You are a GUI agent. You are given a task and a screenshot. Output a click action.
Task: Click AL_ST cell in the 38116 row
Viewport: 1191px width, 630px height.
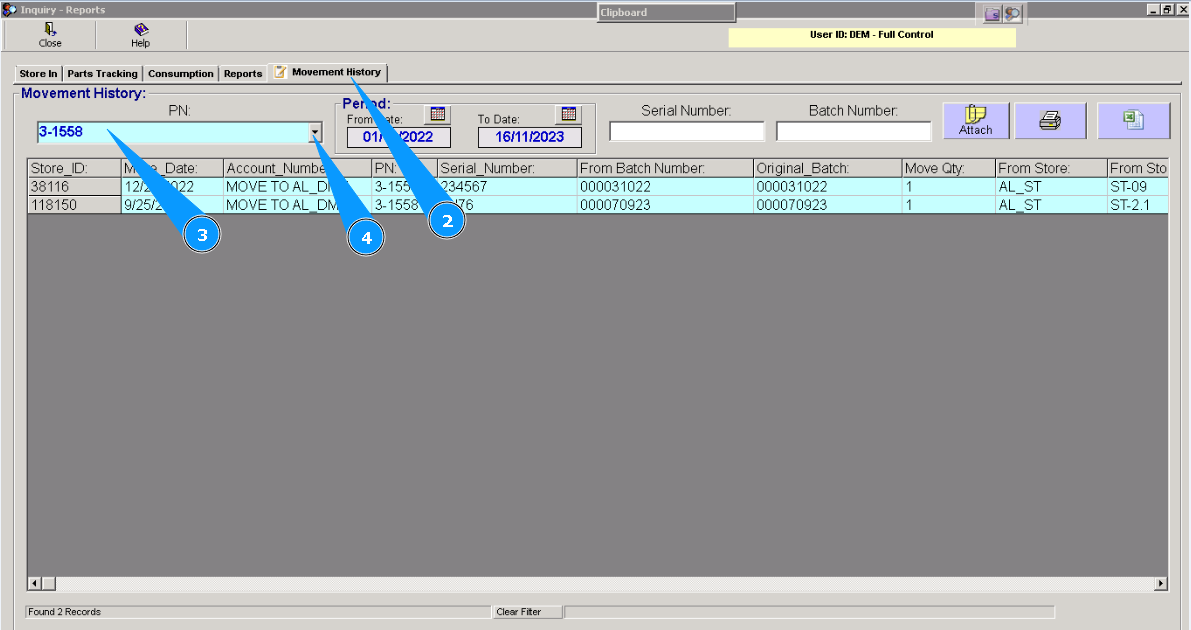(x=1051, y=186)
